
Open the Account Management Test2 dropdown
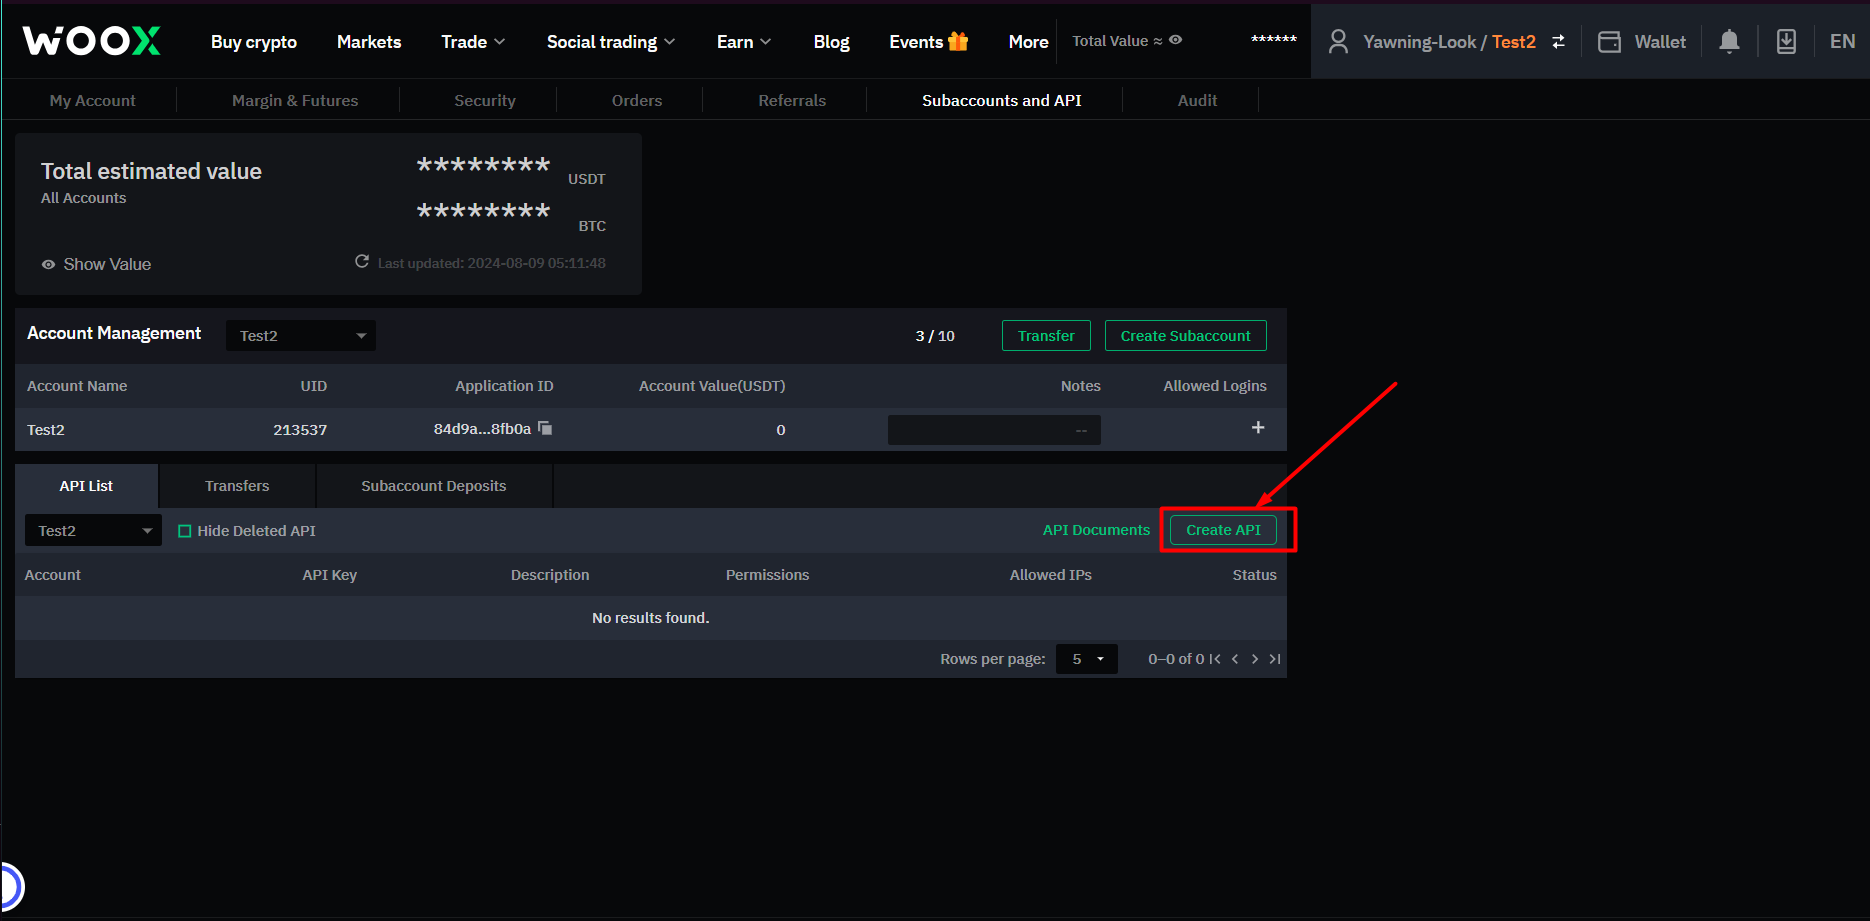[x=301, y=336]
